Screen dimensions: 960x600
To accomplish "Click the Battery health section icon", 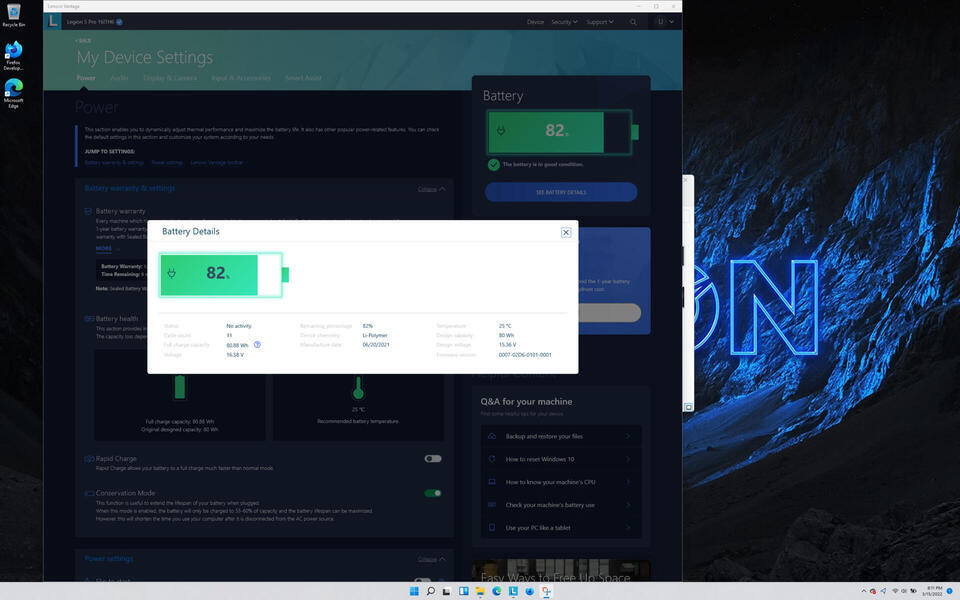I will 89,319.
